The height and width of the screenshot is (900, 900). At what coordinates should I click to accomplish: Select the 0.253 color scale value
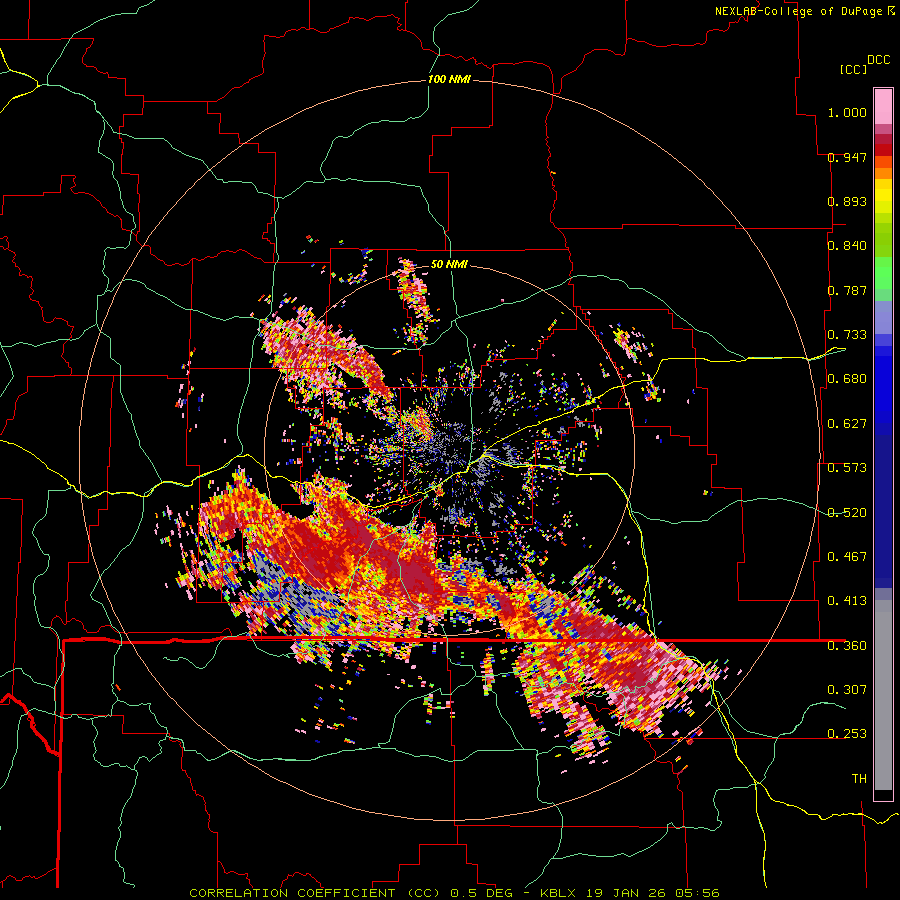(847, 734)
